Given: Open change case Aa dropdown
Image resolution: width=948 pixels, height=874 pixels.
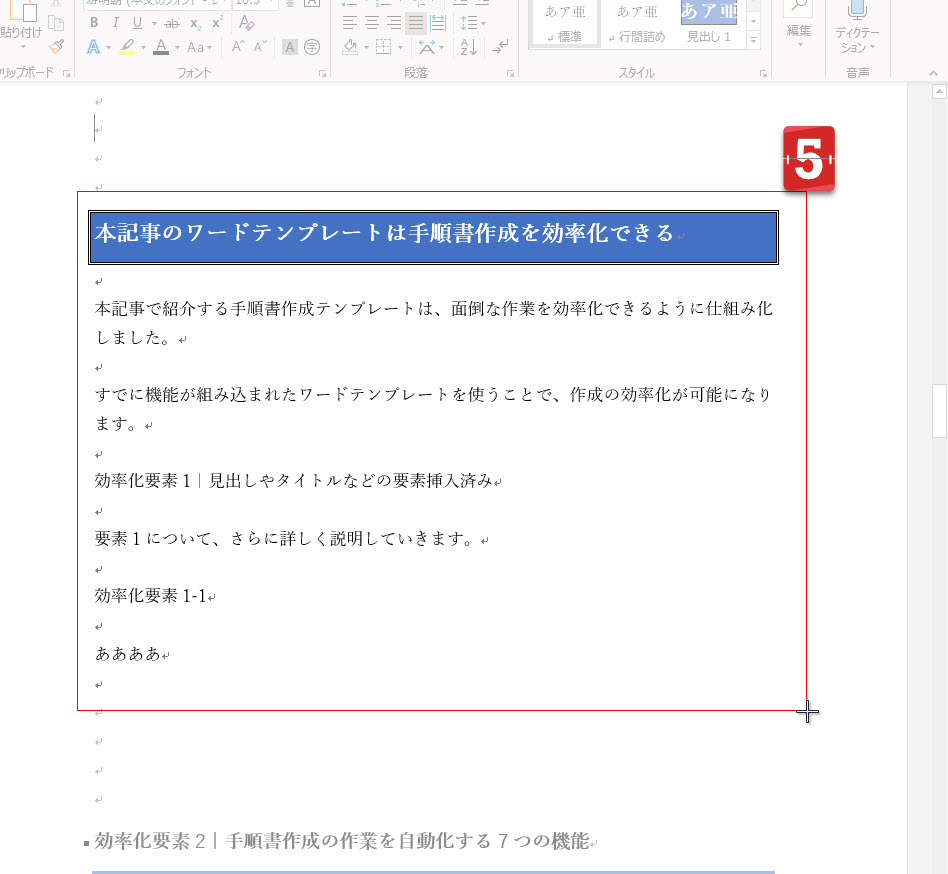Looking at the screenshot, I should (200, 47).
